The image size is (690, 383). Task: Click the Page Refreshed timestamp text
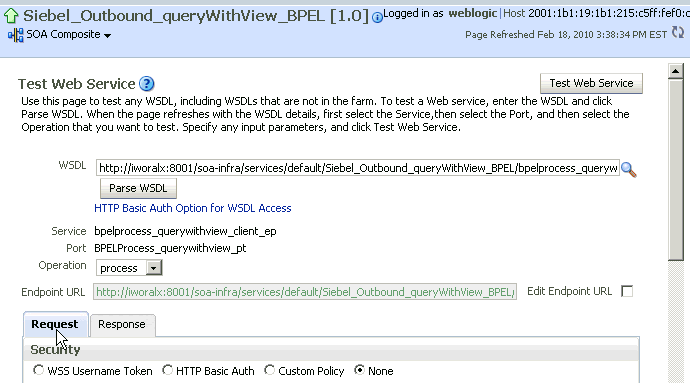pos(566,35)
